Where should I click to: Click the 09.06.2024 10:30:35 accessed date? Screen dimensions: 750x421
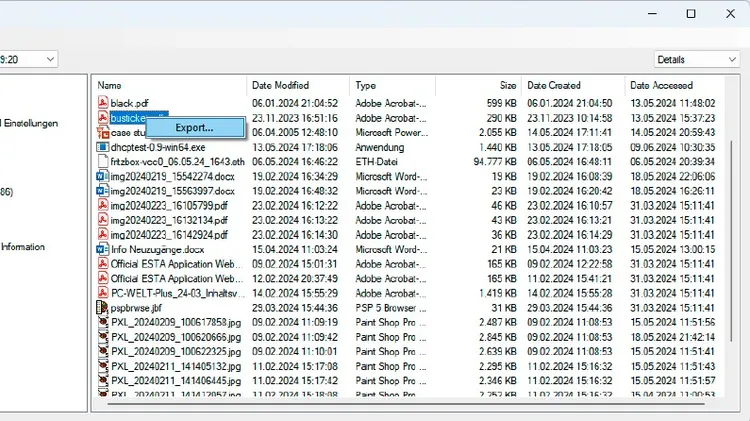point(673,147)
